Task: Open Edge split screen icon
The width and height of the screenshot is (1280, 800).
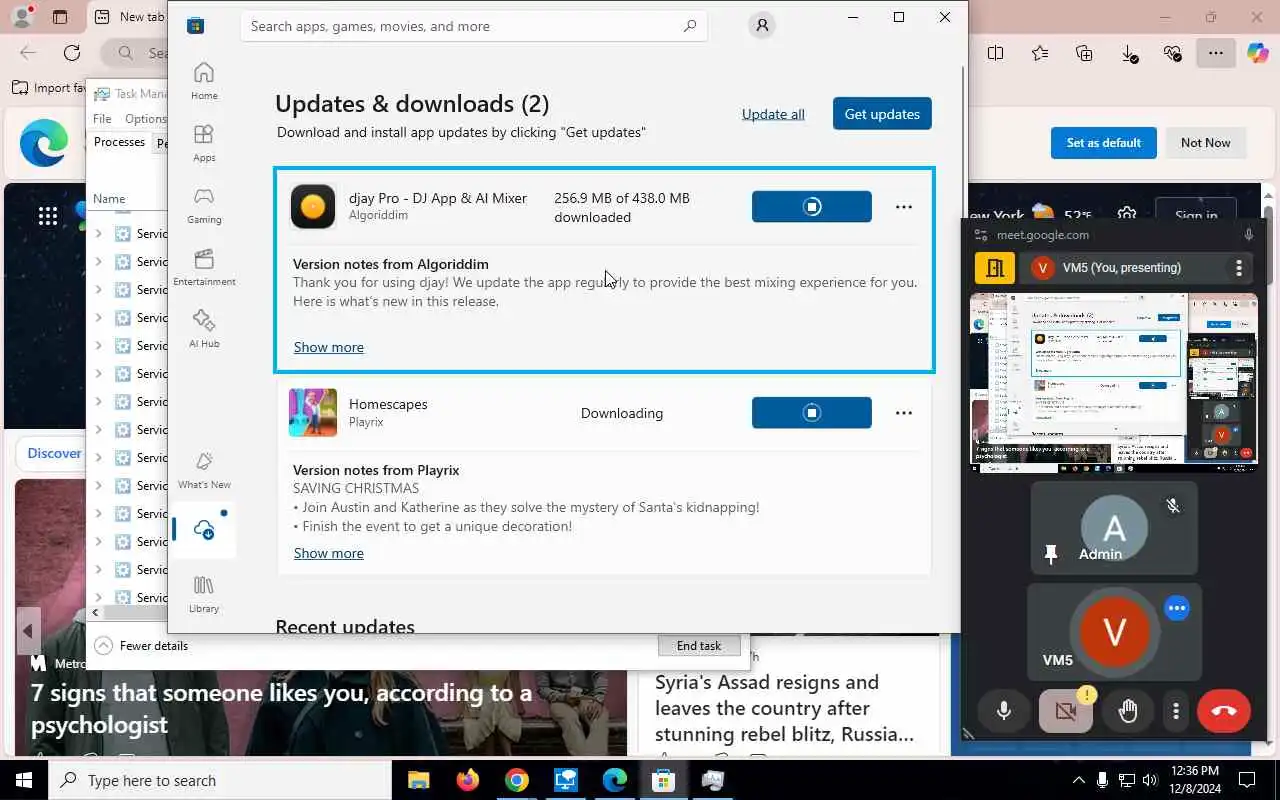Action: point(995,53)
